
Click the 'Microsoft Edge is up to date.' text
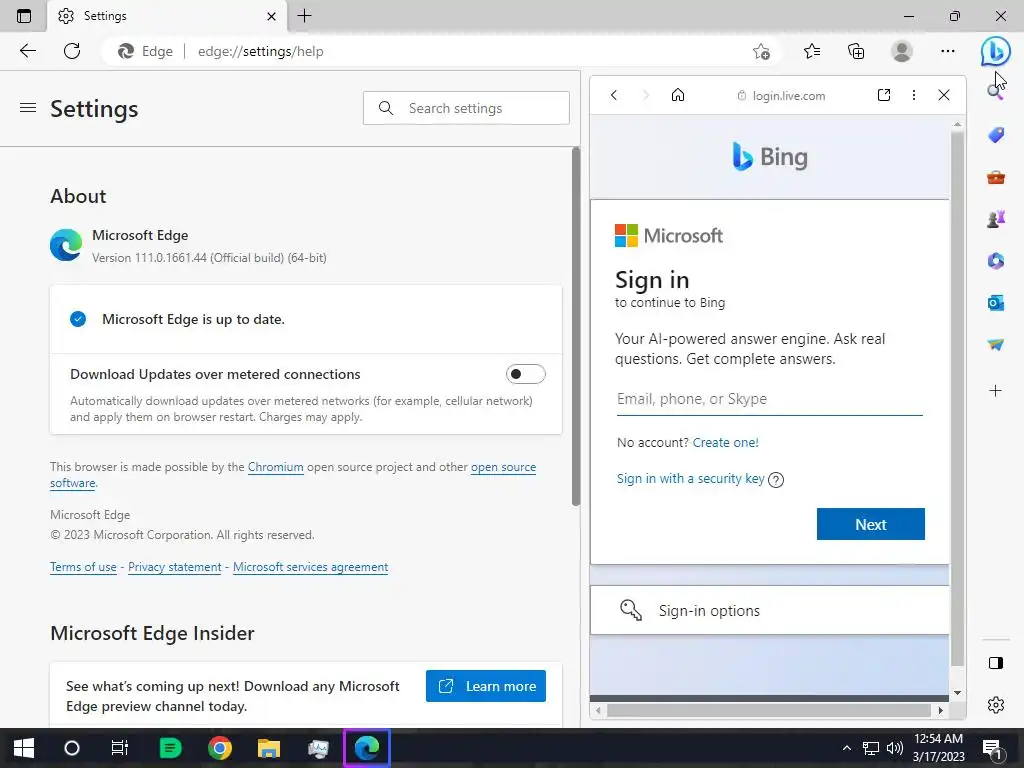193,319
